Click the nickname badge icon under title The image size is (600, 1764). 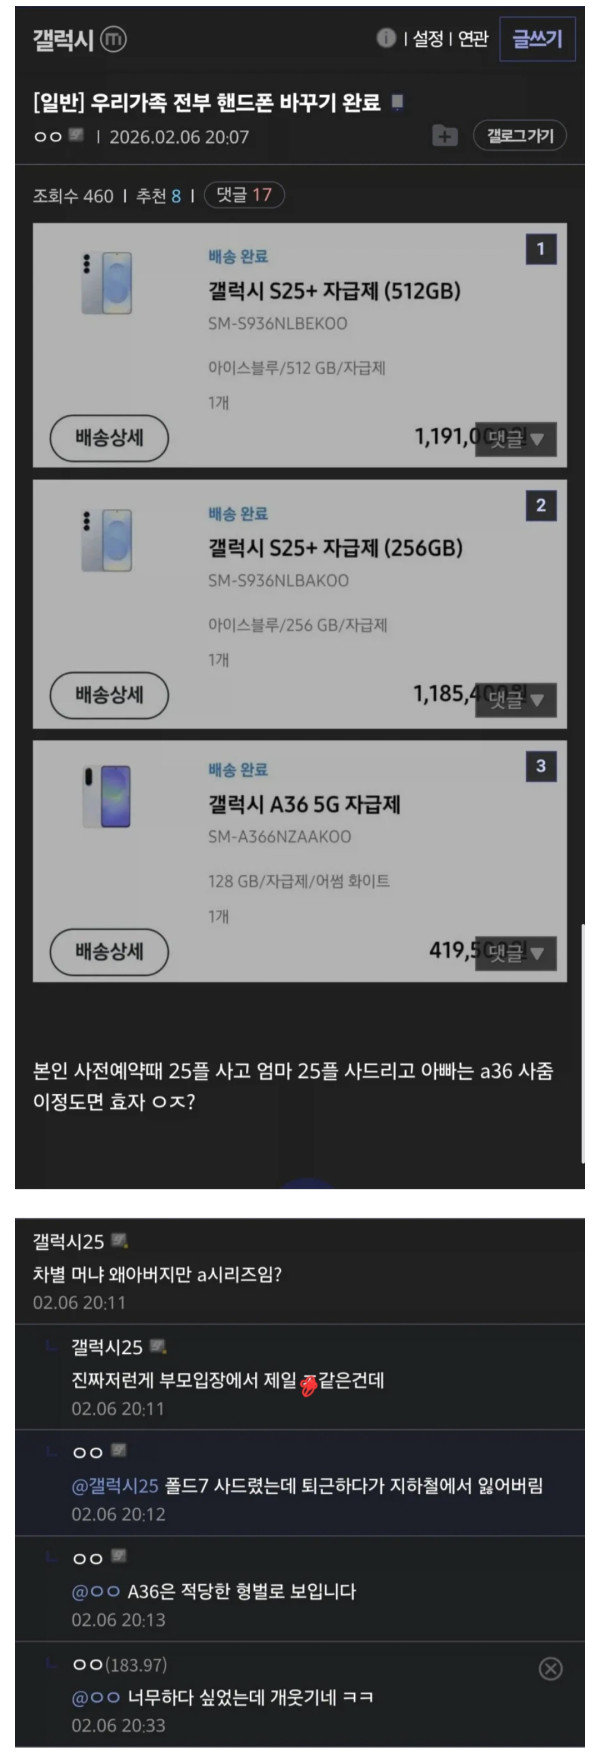(x=77, y=136)
